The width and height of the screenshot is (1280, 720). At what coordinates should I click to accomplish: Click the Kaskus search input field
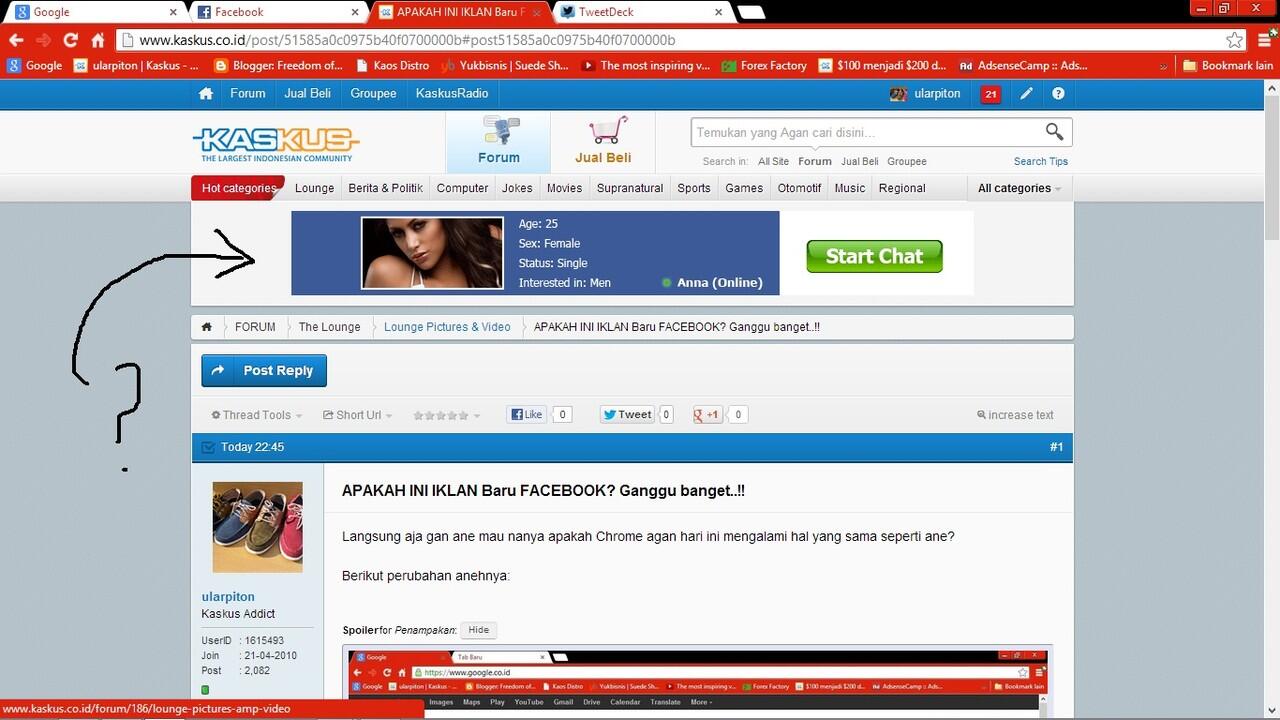pyautogui.click(x=866, y=132)
